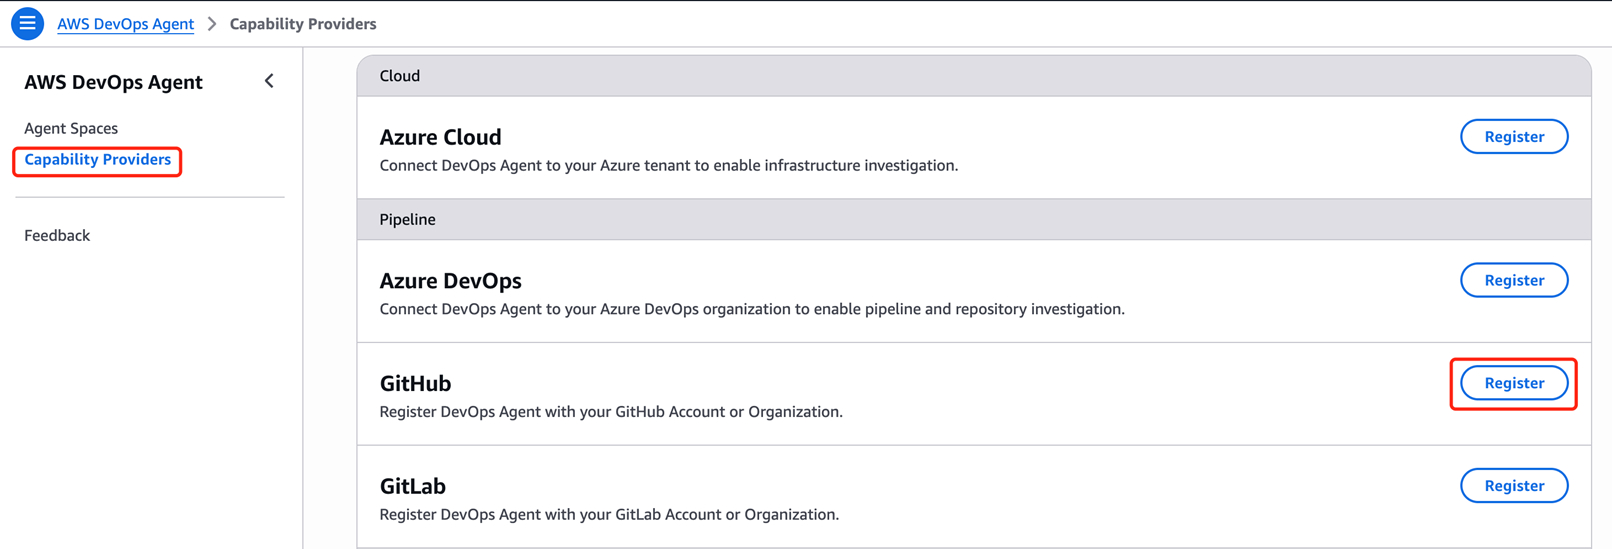1612x549 pixels.
Task: Register the Azure Cloud provider
Action: 1513,137
